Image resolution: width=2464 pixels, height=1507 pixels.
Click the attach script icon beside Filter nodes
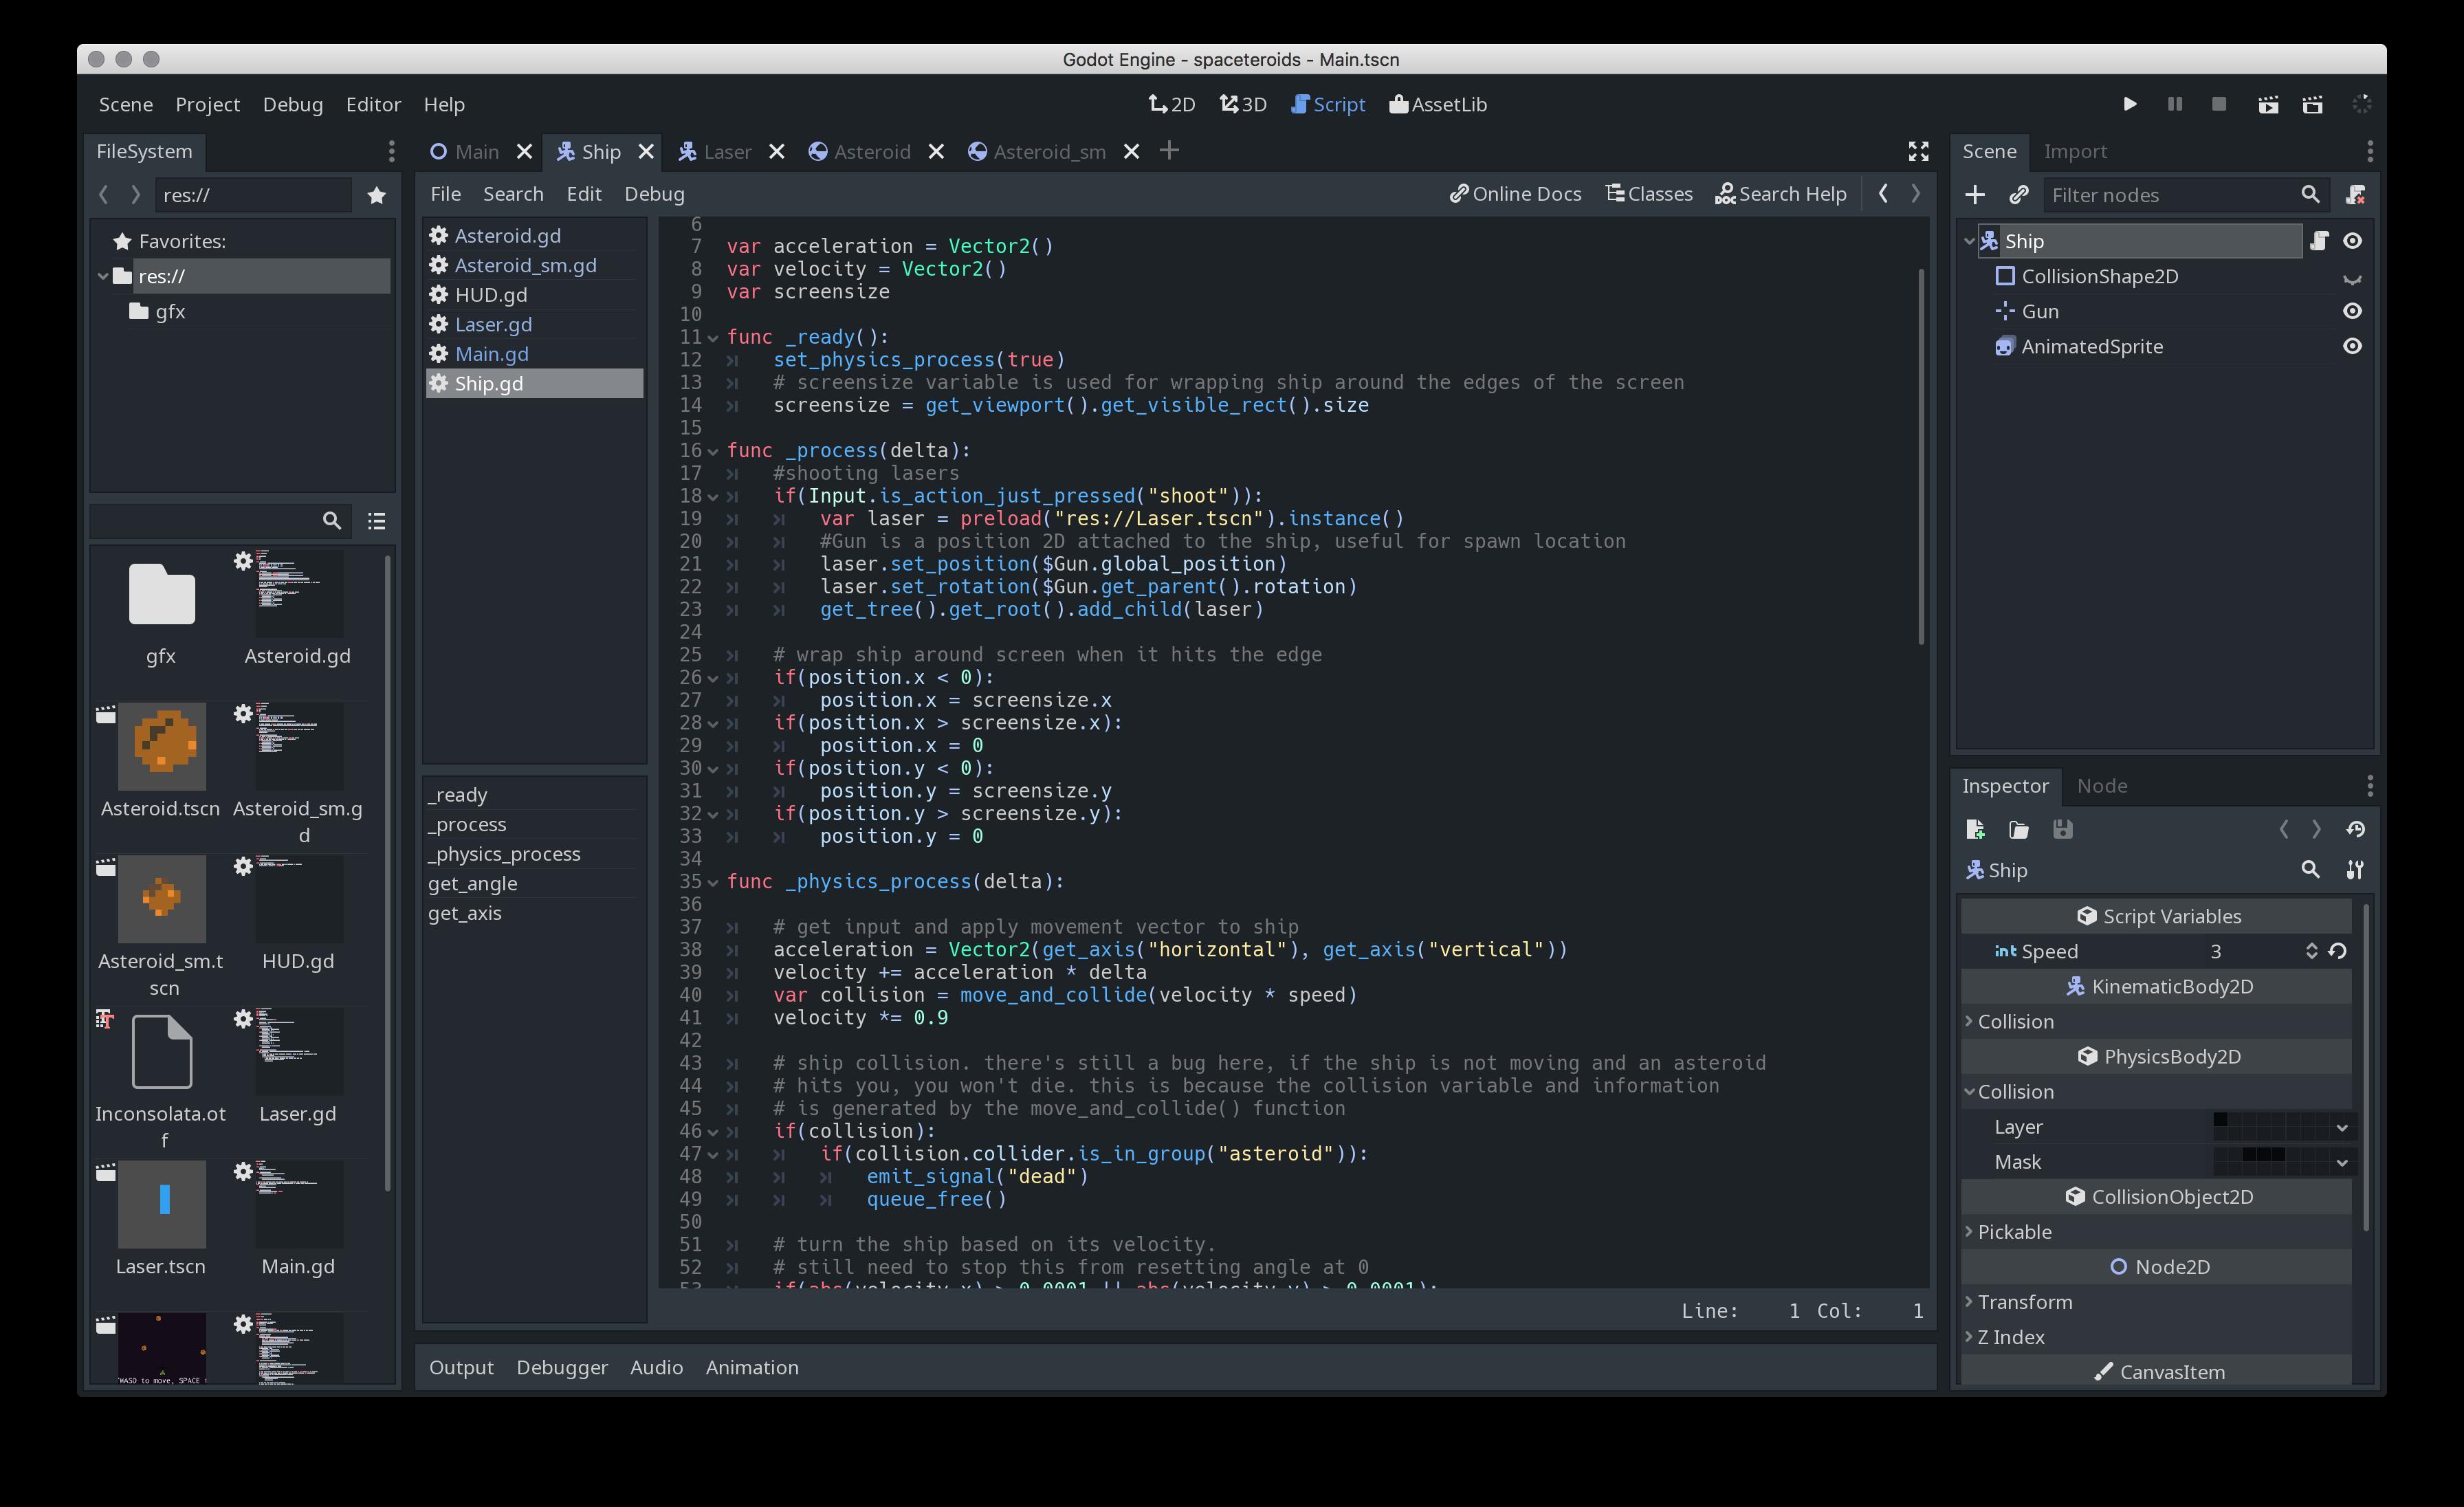click(2355, 195)
